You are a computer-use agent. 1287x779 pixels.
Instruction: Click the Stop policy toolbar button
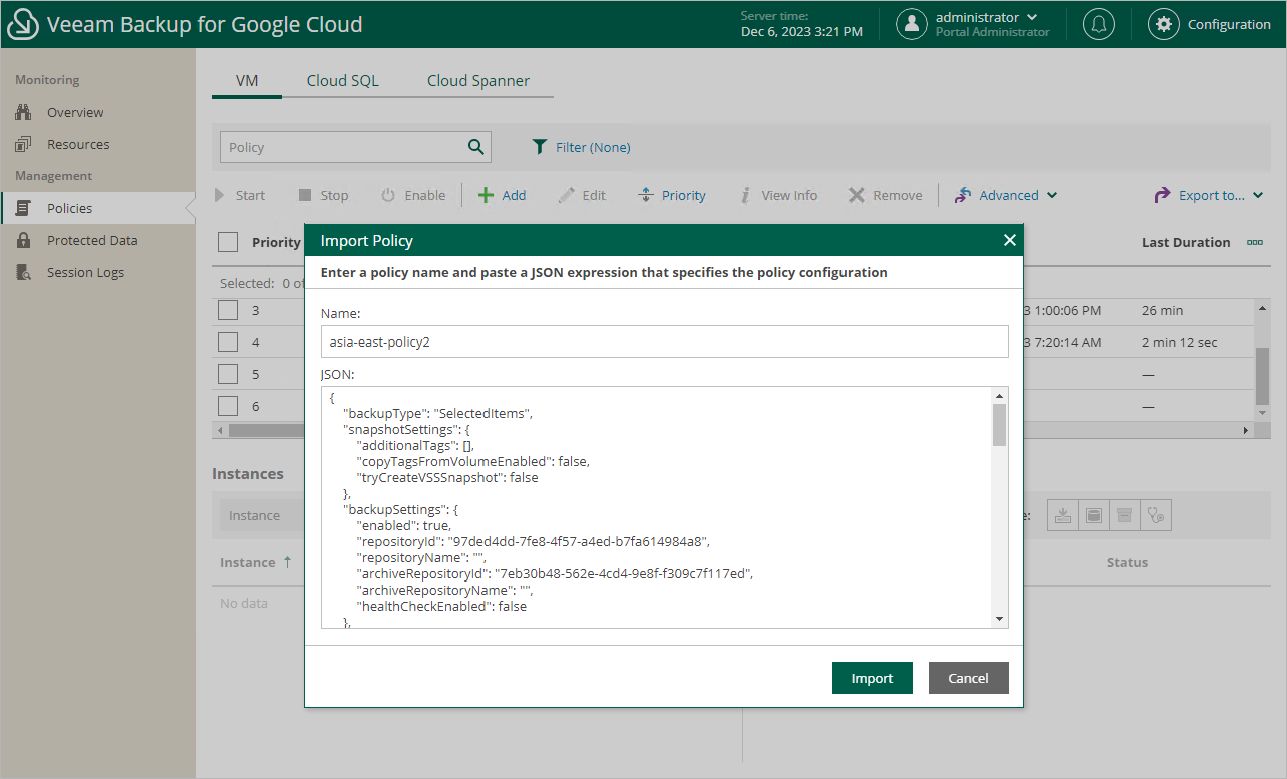pyautogui.click(x=323, y=195)
